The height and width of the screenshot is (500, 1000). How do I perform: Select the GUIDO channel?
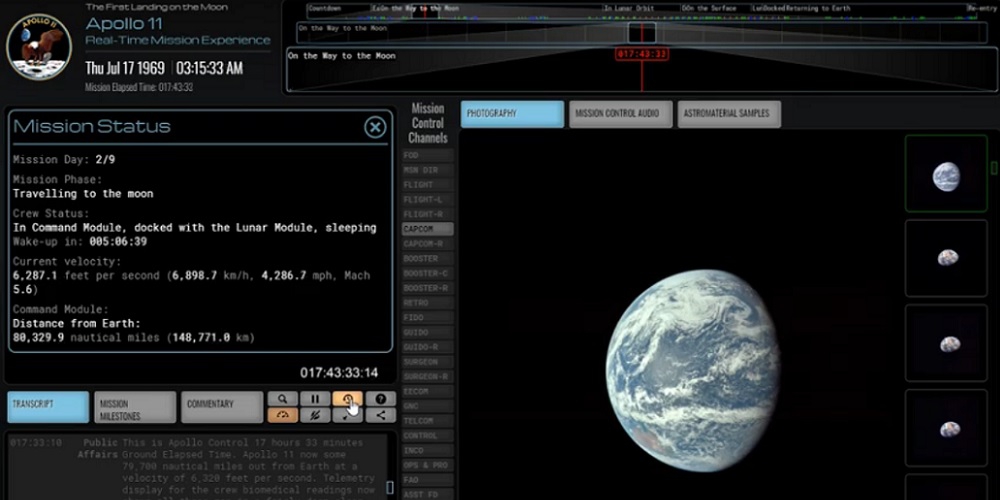pyautogui.click(x=428, y=332)
